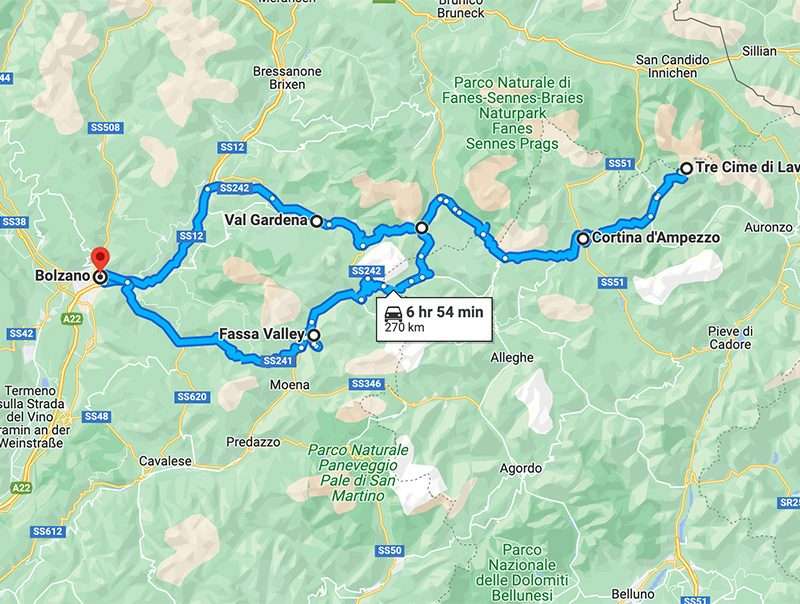The height and width of the screenshot is (604, 800).
Task: Click Parco Naturale Paneveggio park label
Action: [x=358, y=473]
